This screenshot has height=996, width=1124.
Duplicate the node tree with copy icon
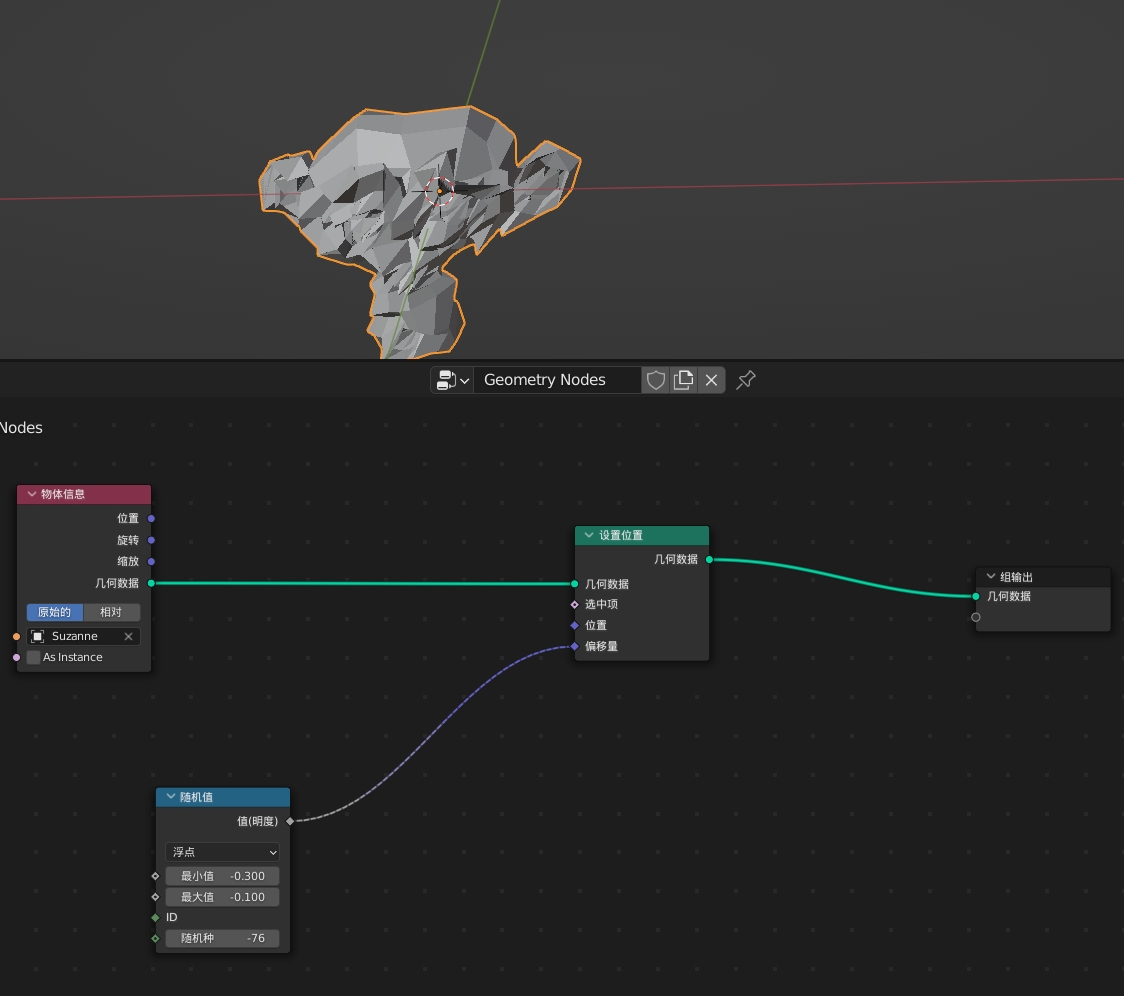[x=683, y=380]
